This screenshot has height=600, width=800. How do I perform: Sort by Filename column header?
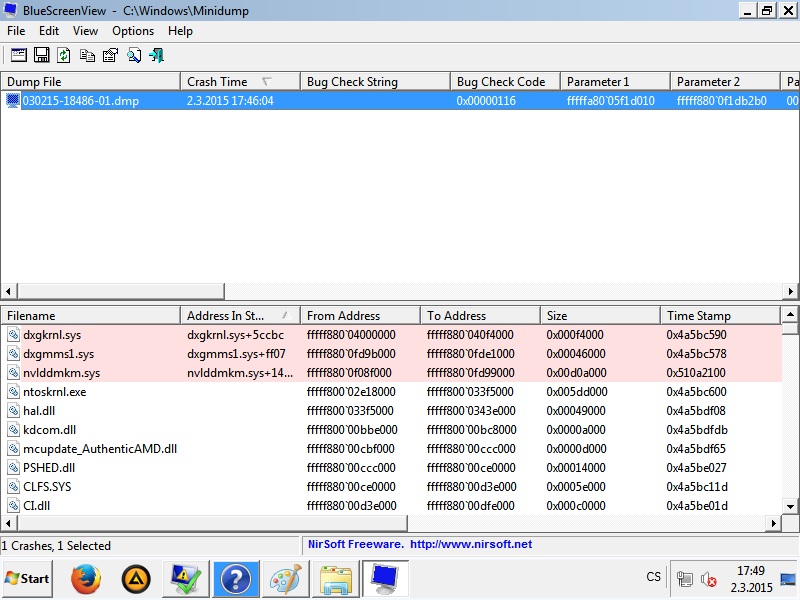90,315
